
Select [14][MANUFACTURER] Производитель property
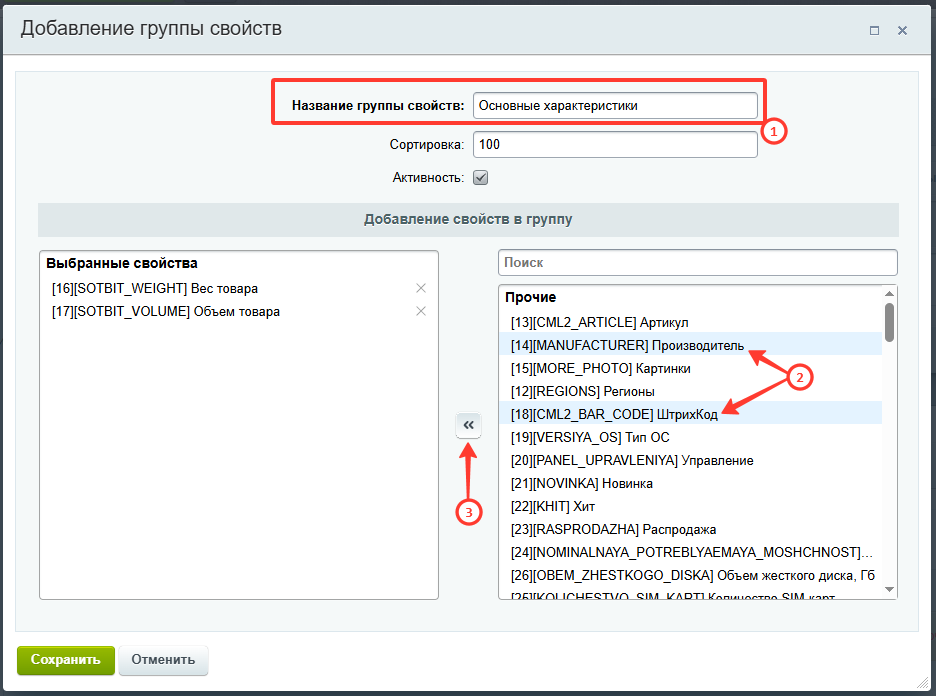pos(690,346)
